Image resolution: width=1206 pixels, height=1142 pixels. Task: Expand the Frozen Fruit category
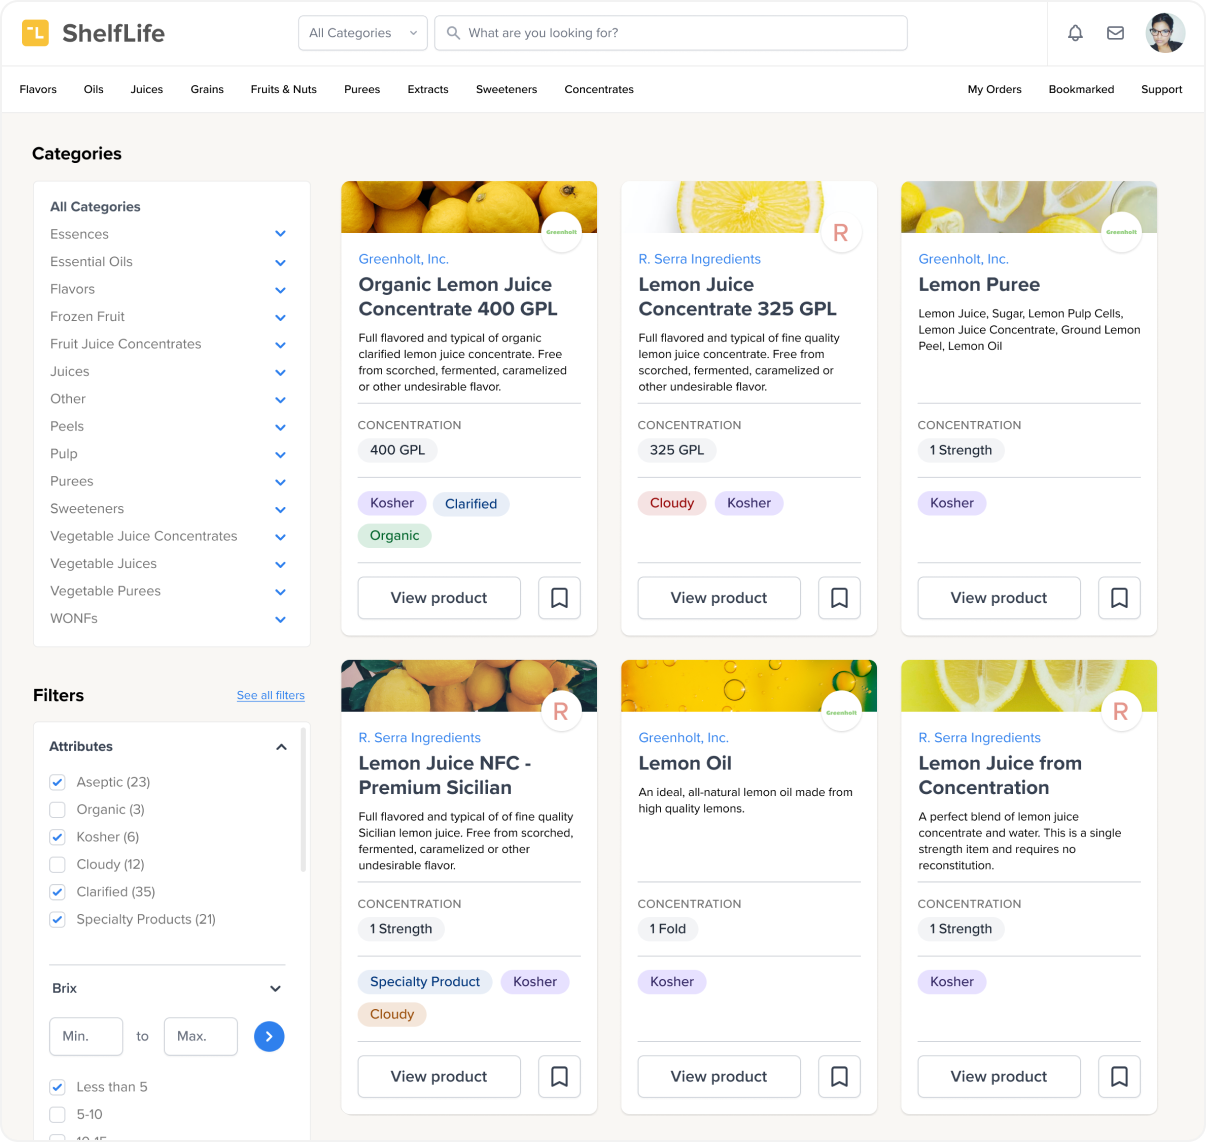tap(281, 317)
